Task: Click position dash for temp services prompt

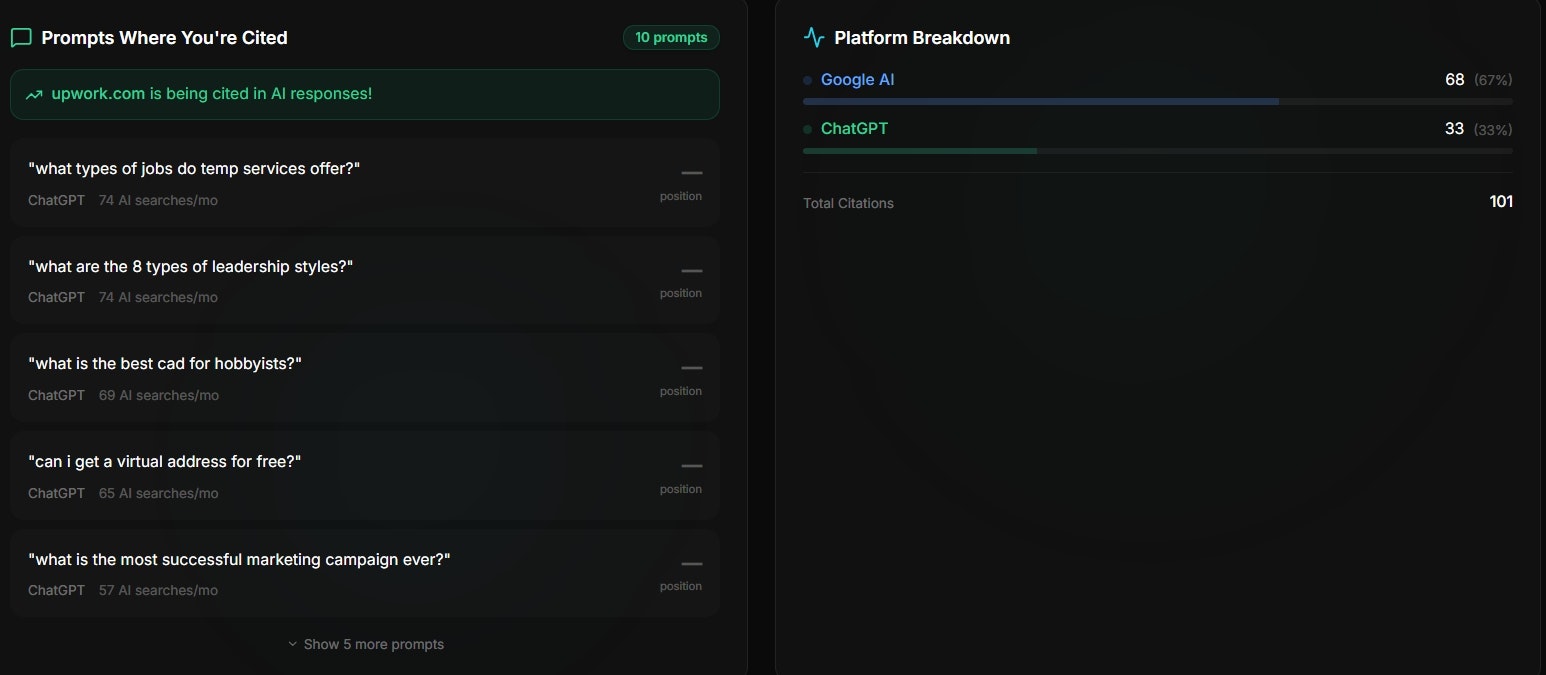Action: pyautogui.click(x=691, y=173)
